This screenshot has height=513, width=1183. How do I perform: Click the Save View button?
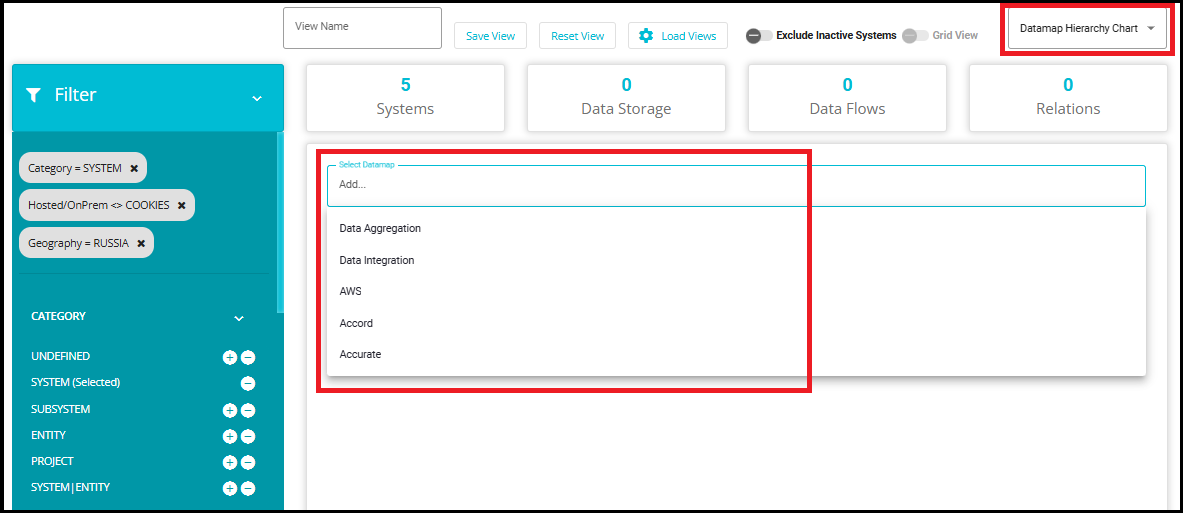(490, 36)
